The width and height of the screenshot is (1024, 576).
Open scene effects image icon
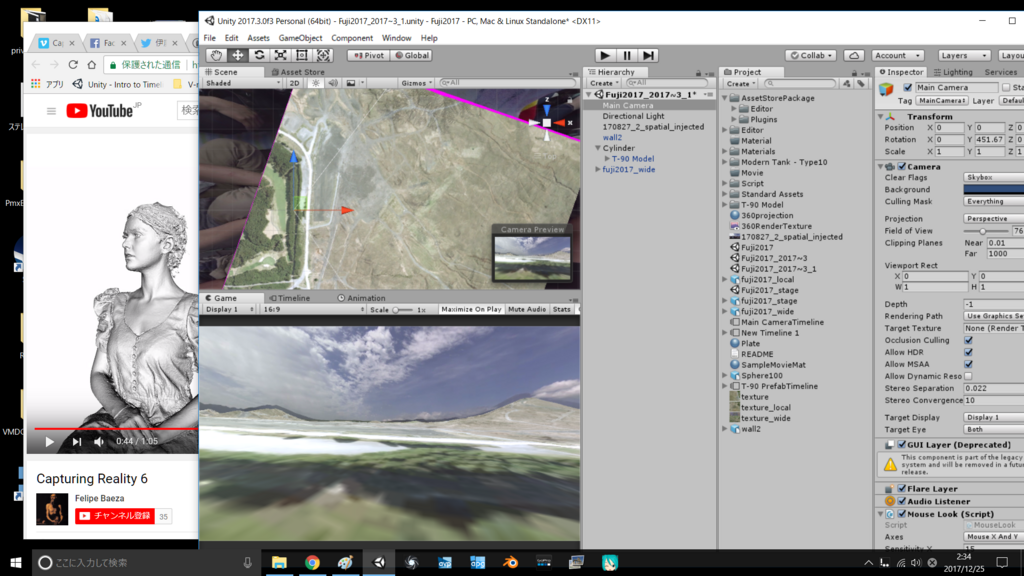(351, 83)
